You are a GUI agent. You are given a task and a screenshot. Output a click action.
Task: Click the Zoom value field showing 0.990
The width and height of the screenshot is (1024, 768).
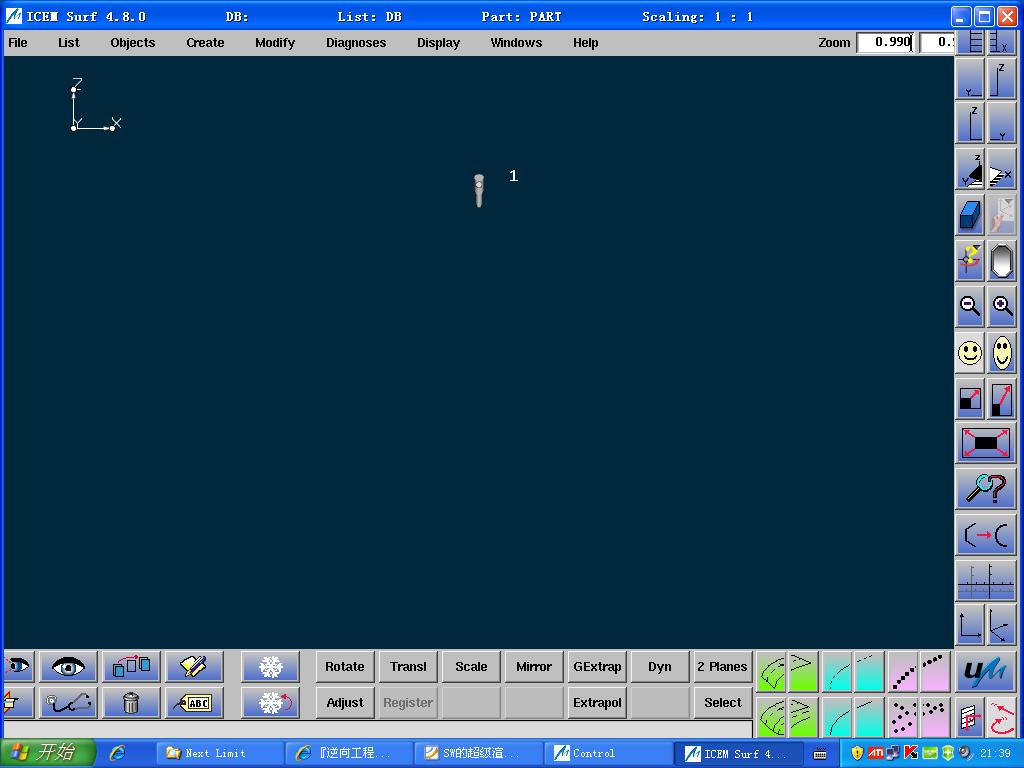point(885,42)
